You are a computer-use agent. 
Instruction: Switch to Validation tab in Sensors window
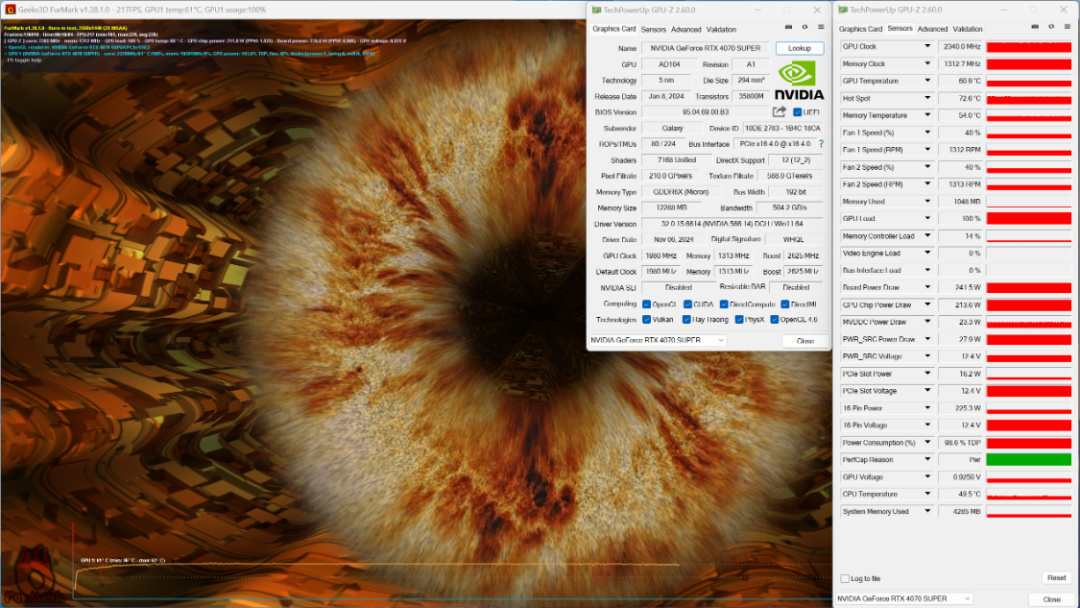coord(968,29)
